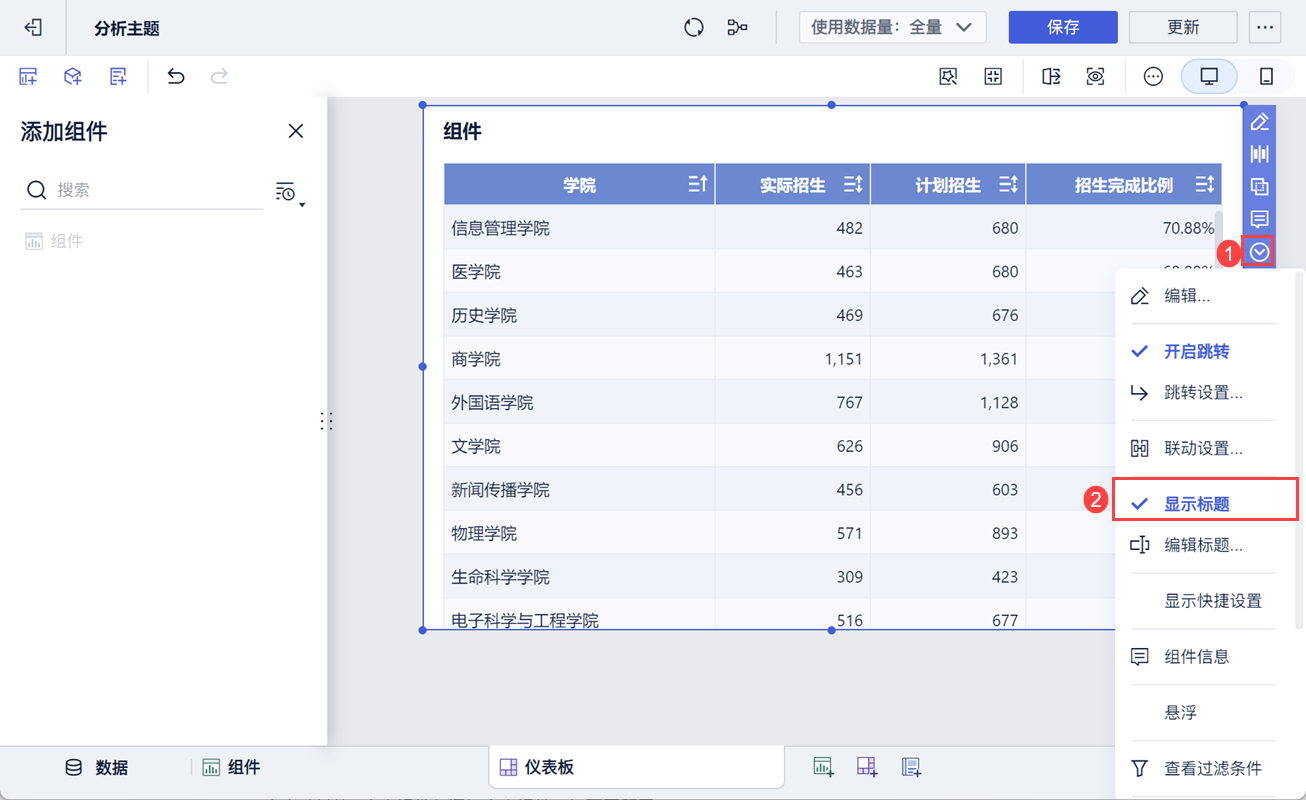1306x800 pixels.
Task: Open the 使用数据量 dropdown
Action: (893, 28)
